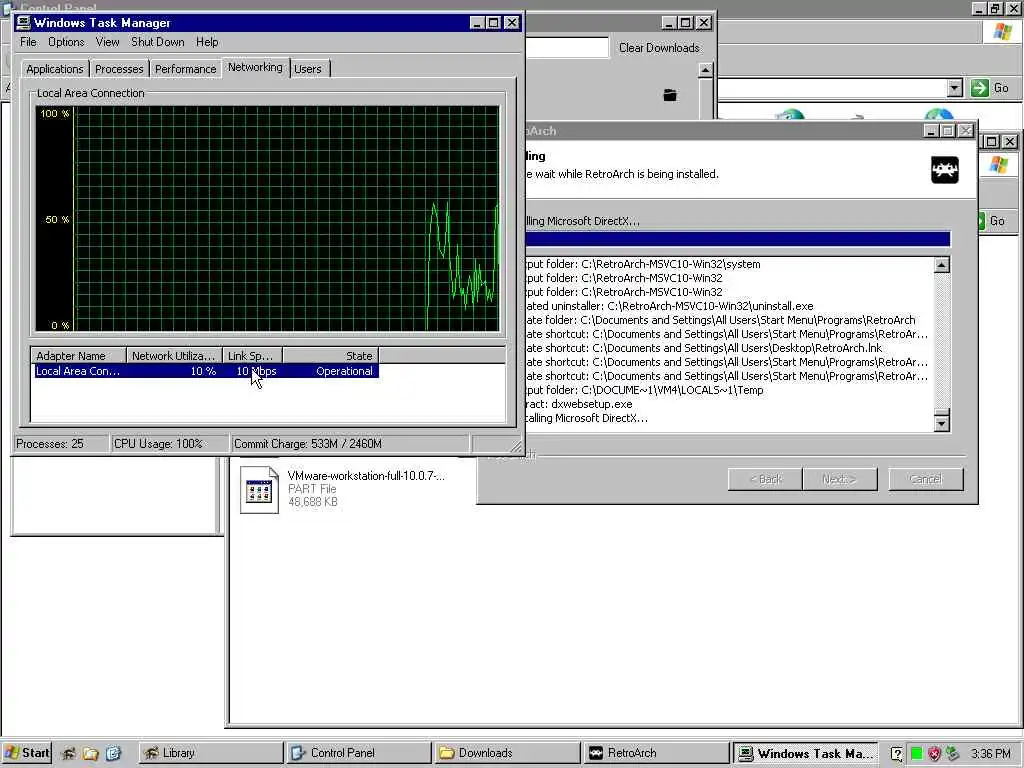
Task: Select the Local Area Con... adapter row
Action: pyautogui.click(x=206, y=371)
